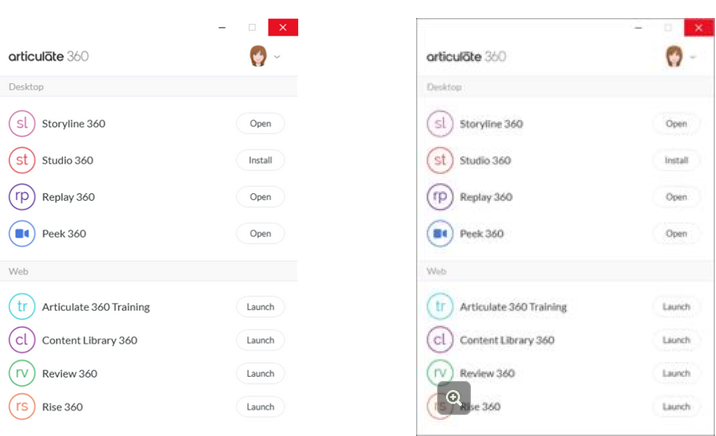716x436 pixels.
Task: Select Rise 360 text in right window
Action: click(x=480, y=407)
